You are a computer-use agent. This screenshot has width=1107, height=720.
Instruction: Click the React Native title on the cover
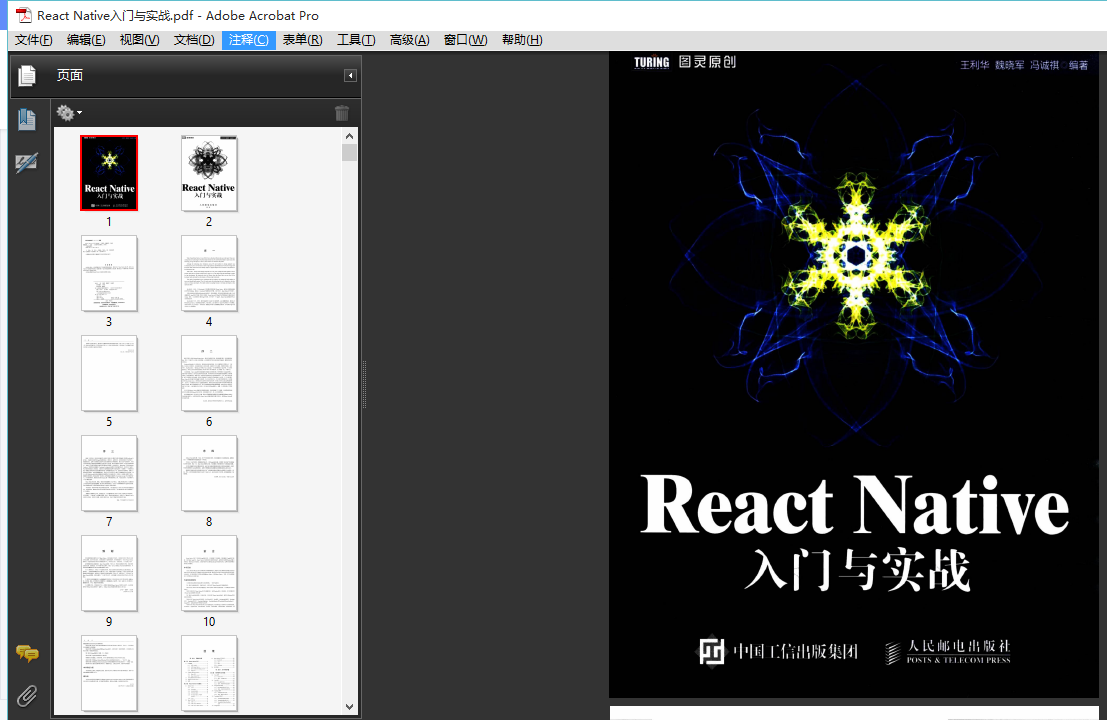pyautogui.click(x=855, y=504)
